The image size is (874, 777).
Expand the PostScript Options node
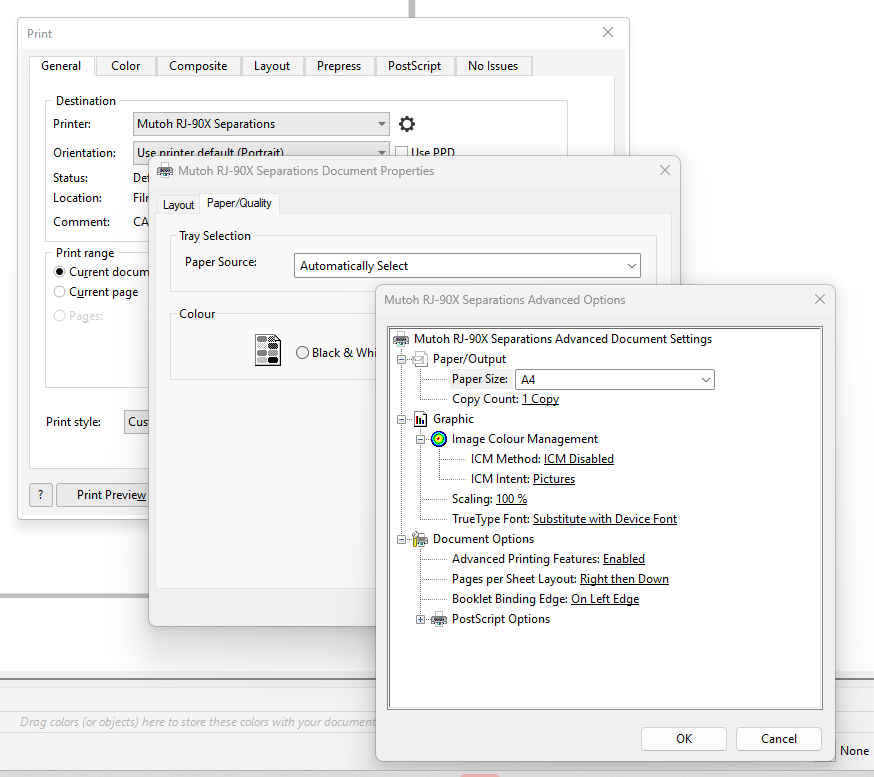(420, 620)
